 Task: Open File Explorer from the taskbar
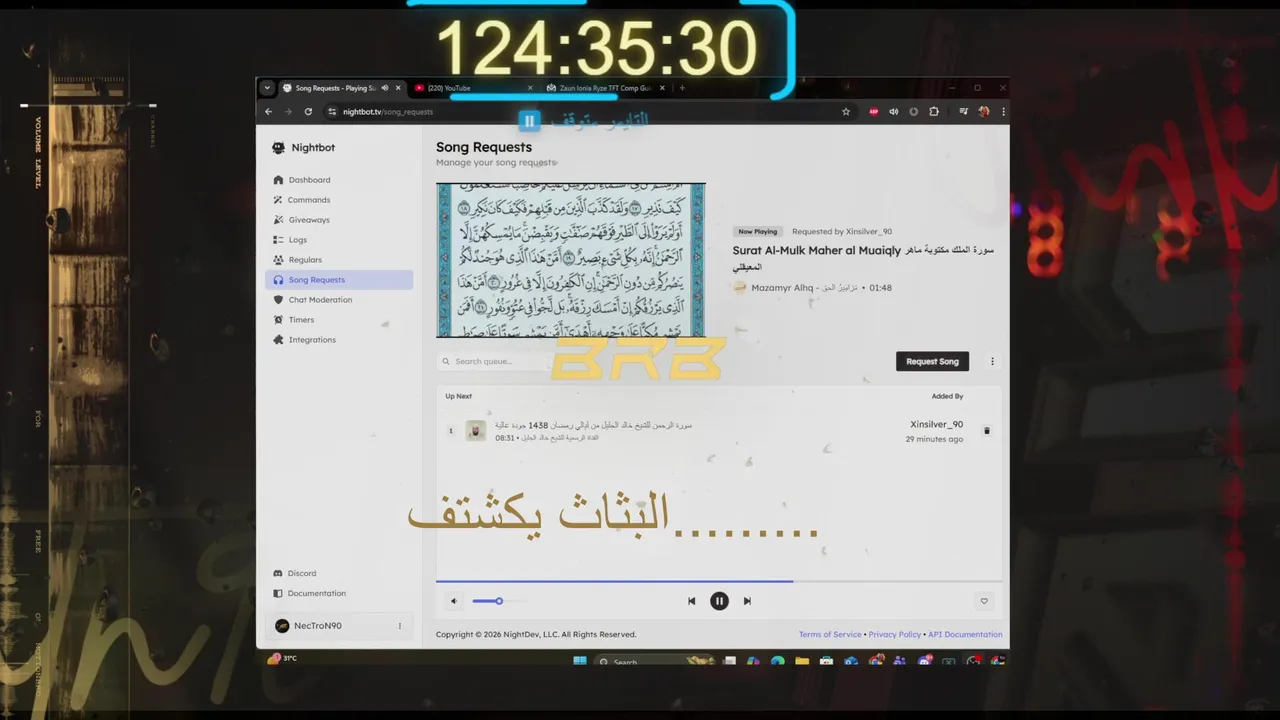[802, 661]
